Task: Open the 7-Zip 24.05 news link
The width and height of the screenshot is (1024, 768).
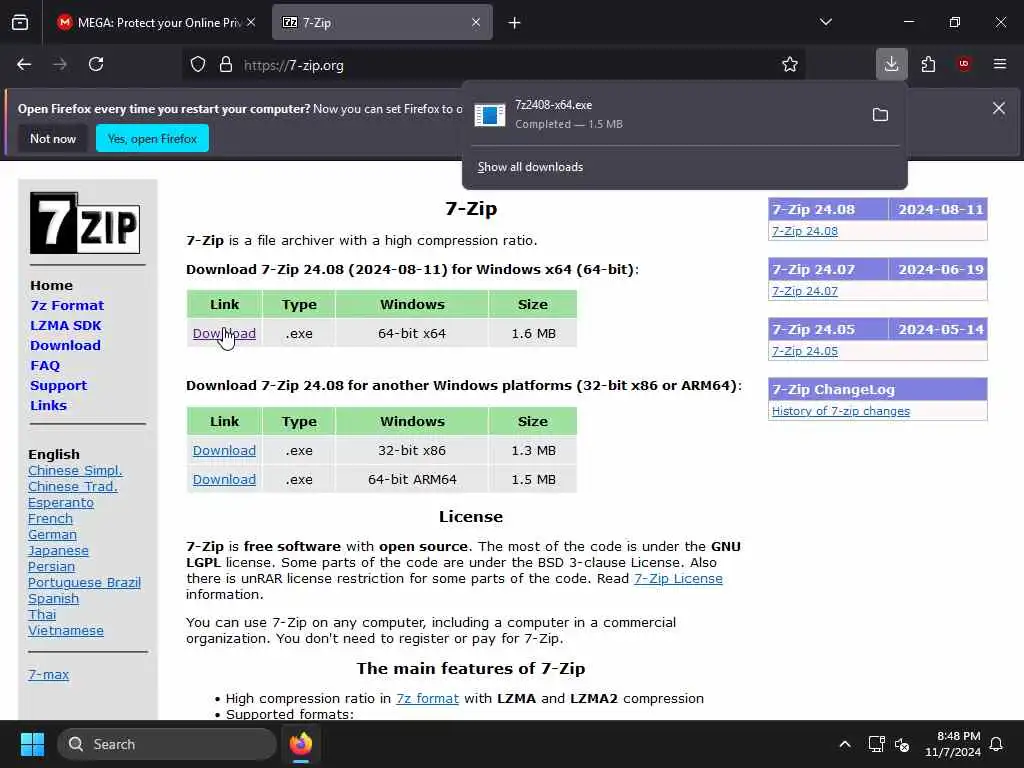Action: pyautogui.click(x=805, y=351)
